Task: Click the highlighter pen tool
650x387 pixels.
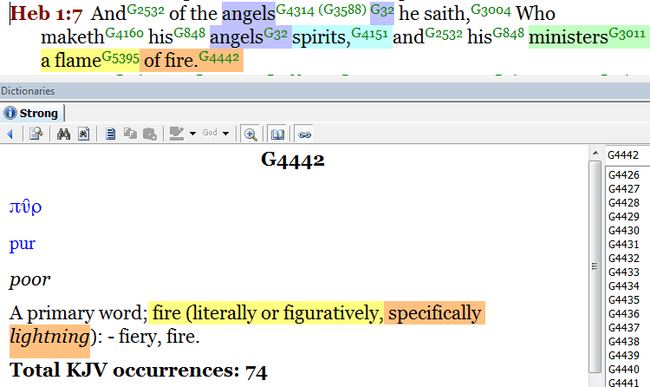Action: point(177,134)
